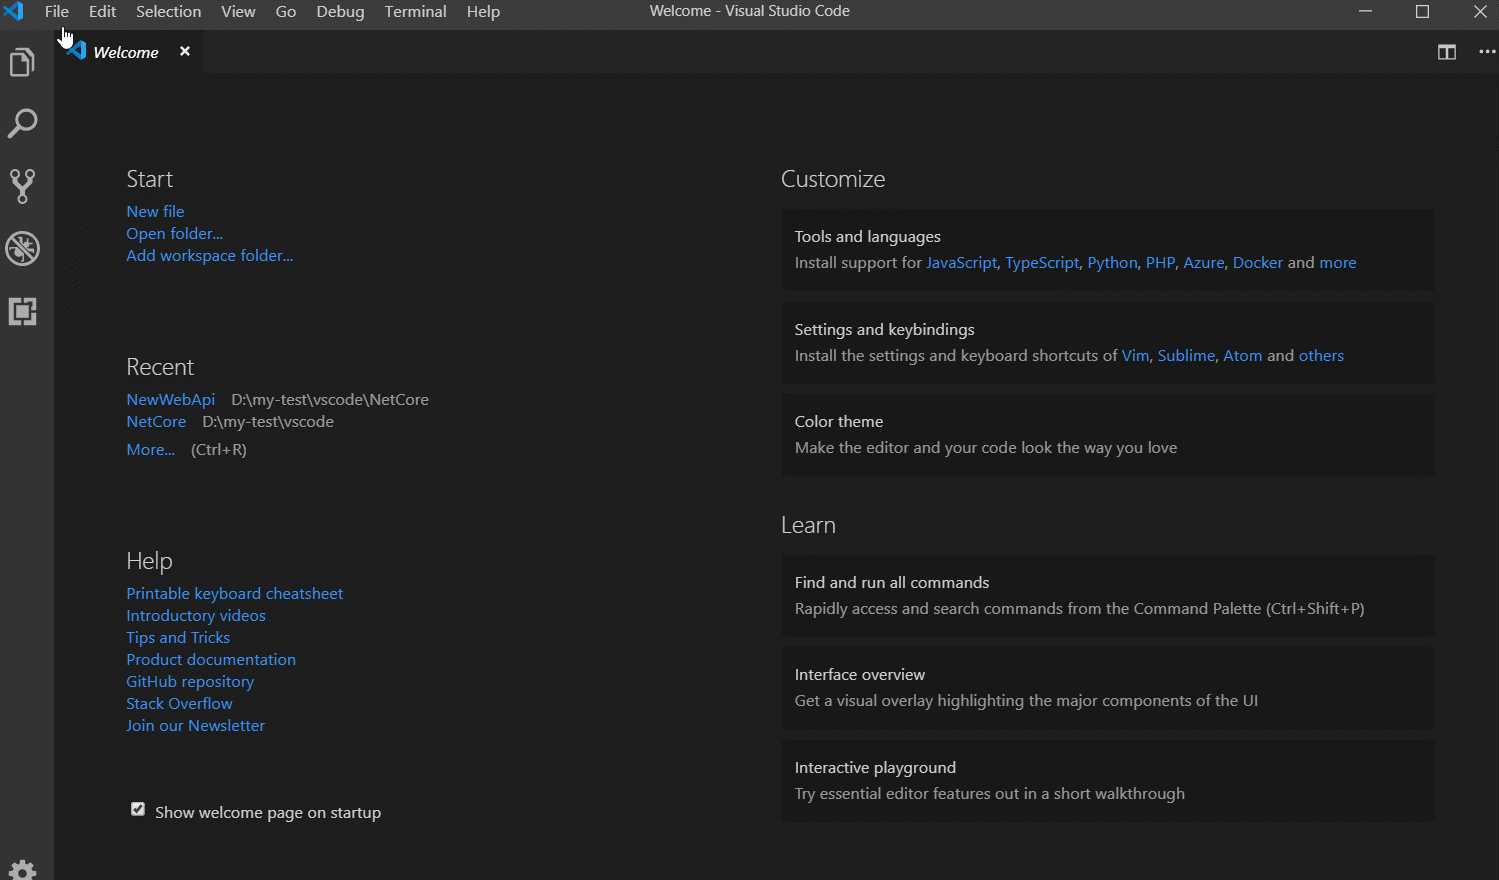This screenshot has height=880, width=1499.
Task: Click the Open folder... link
Action: [174, 233]
